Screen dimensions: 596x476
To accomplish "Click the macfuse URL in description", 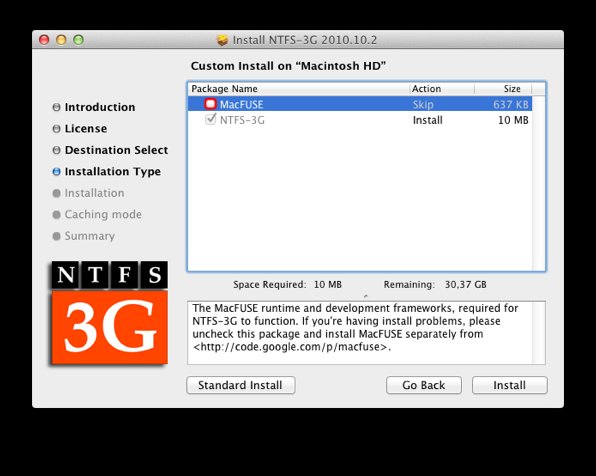I will 292,347.
